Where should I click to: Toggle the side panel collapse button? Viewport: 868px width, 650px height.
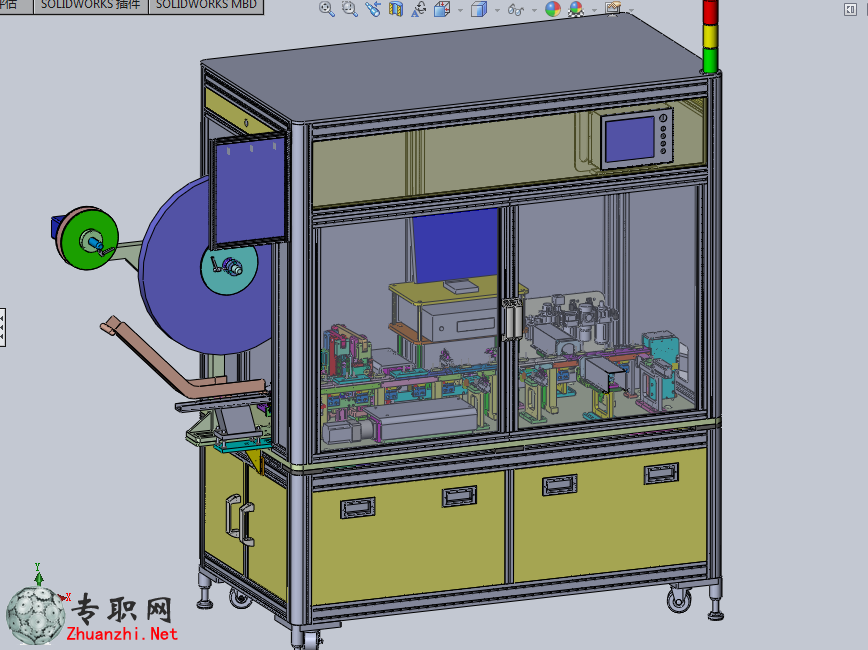[x=850, y=9]
